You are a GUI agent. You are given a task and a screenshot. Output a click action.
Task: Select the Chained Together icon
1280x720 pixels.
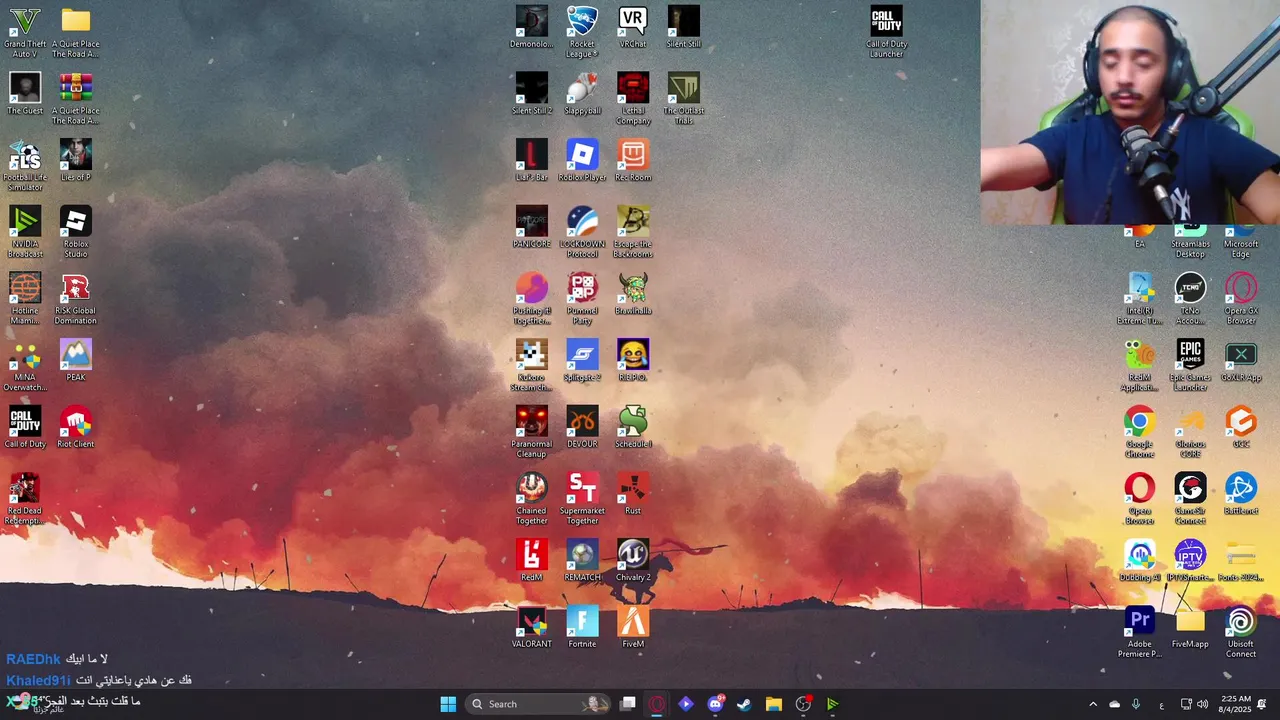532,499
